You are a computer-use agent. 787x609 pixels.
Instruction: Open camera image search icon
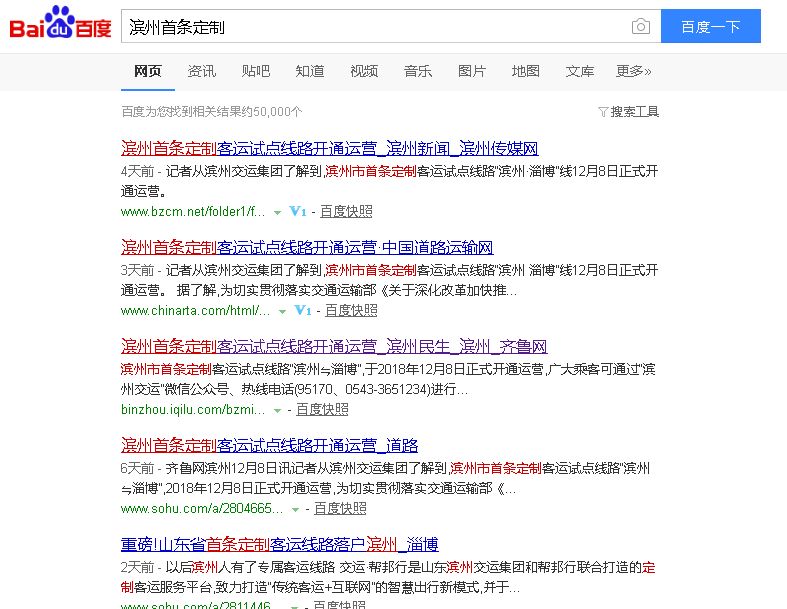pos(640,26)
